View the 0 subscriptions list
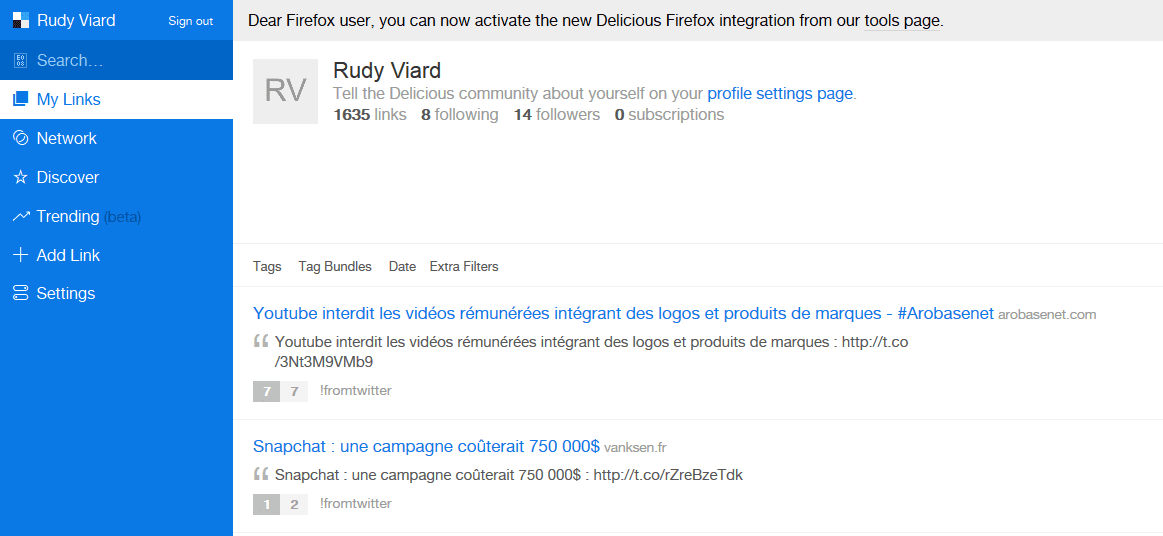The height and width of the screenshot is (536, 1163). click(x=669, y=115)
